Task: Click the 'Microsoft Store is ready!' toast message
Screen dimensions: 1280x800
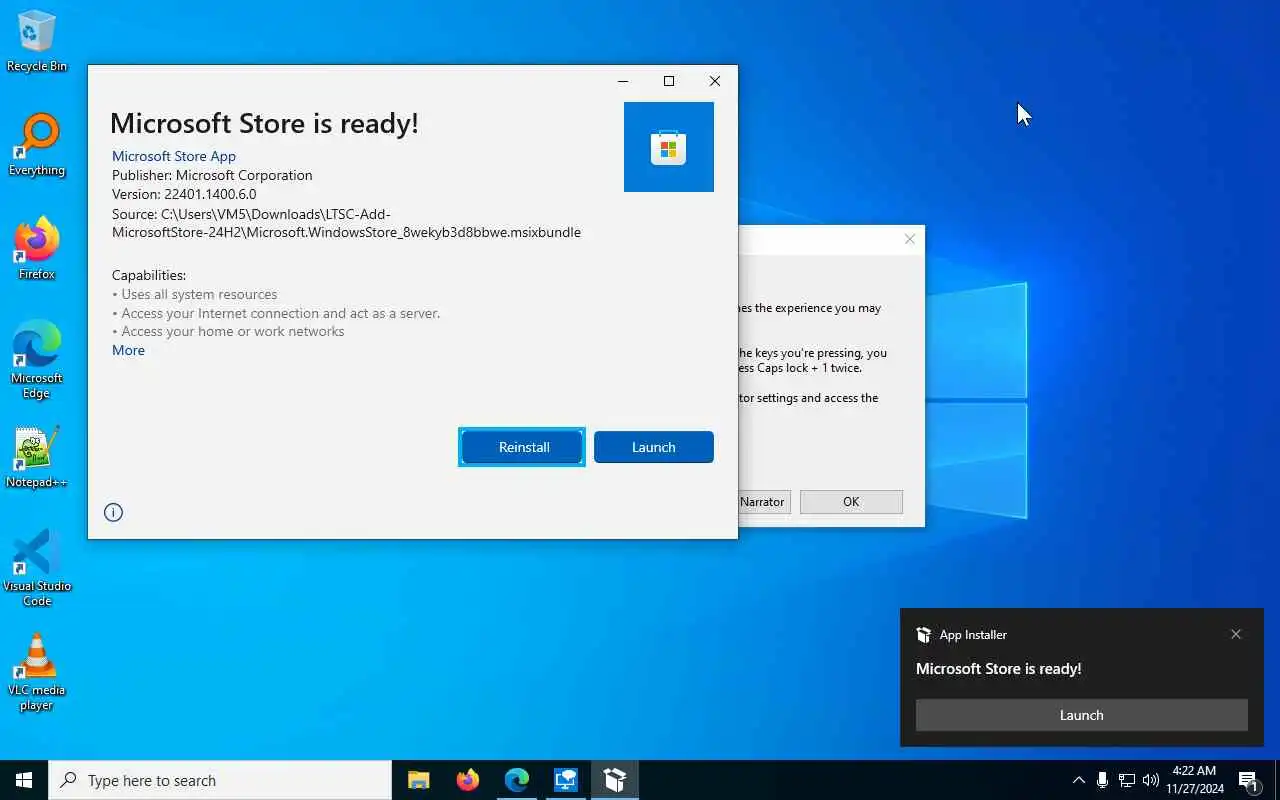Action: [x=998, y=669]
